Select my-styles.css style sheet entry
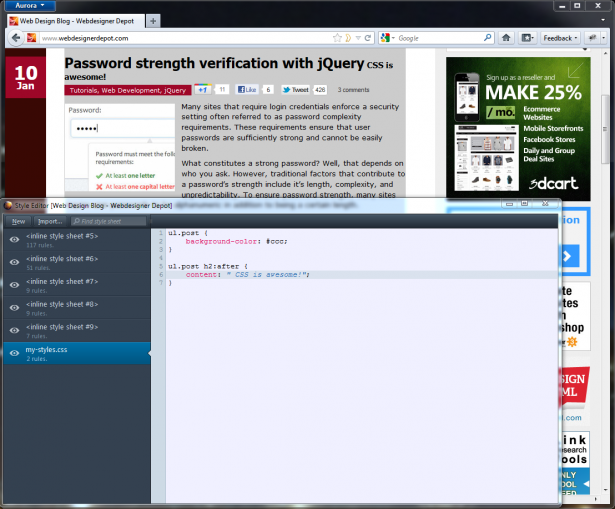 [77, 353]
